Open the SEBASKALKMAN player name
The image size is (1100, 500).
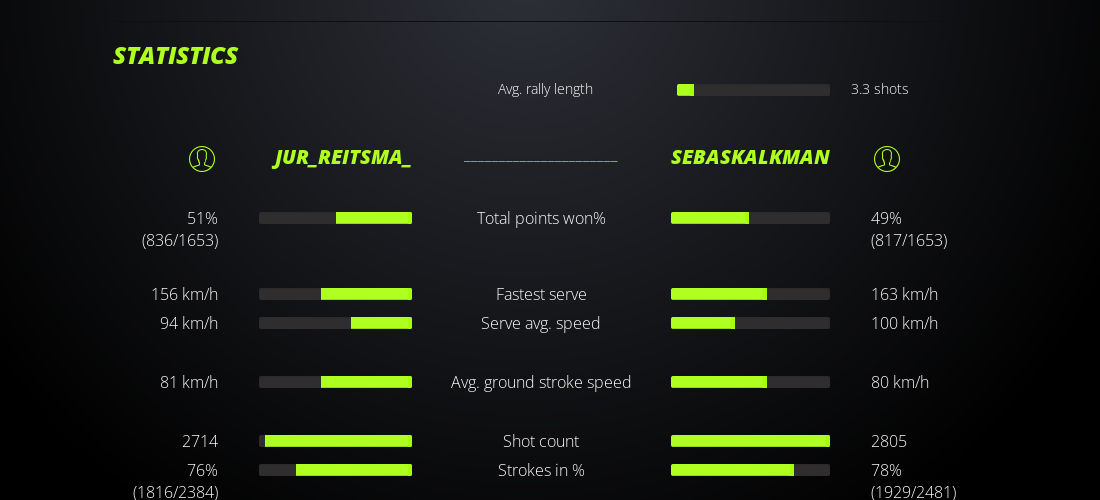pyautogui.click(x=750, y=157)
